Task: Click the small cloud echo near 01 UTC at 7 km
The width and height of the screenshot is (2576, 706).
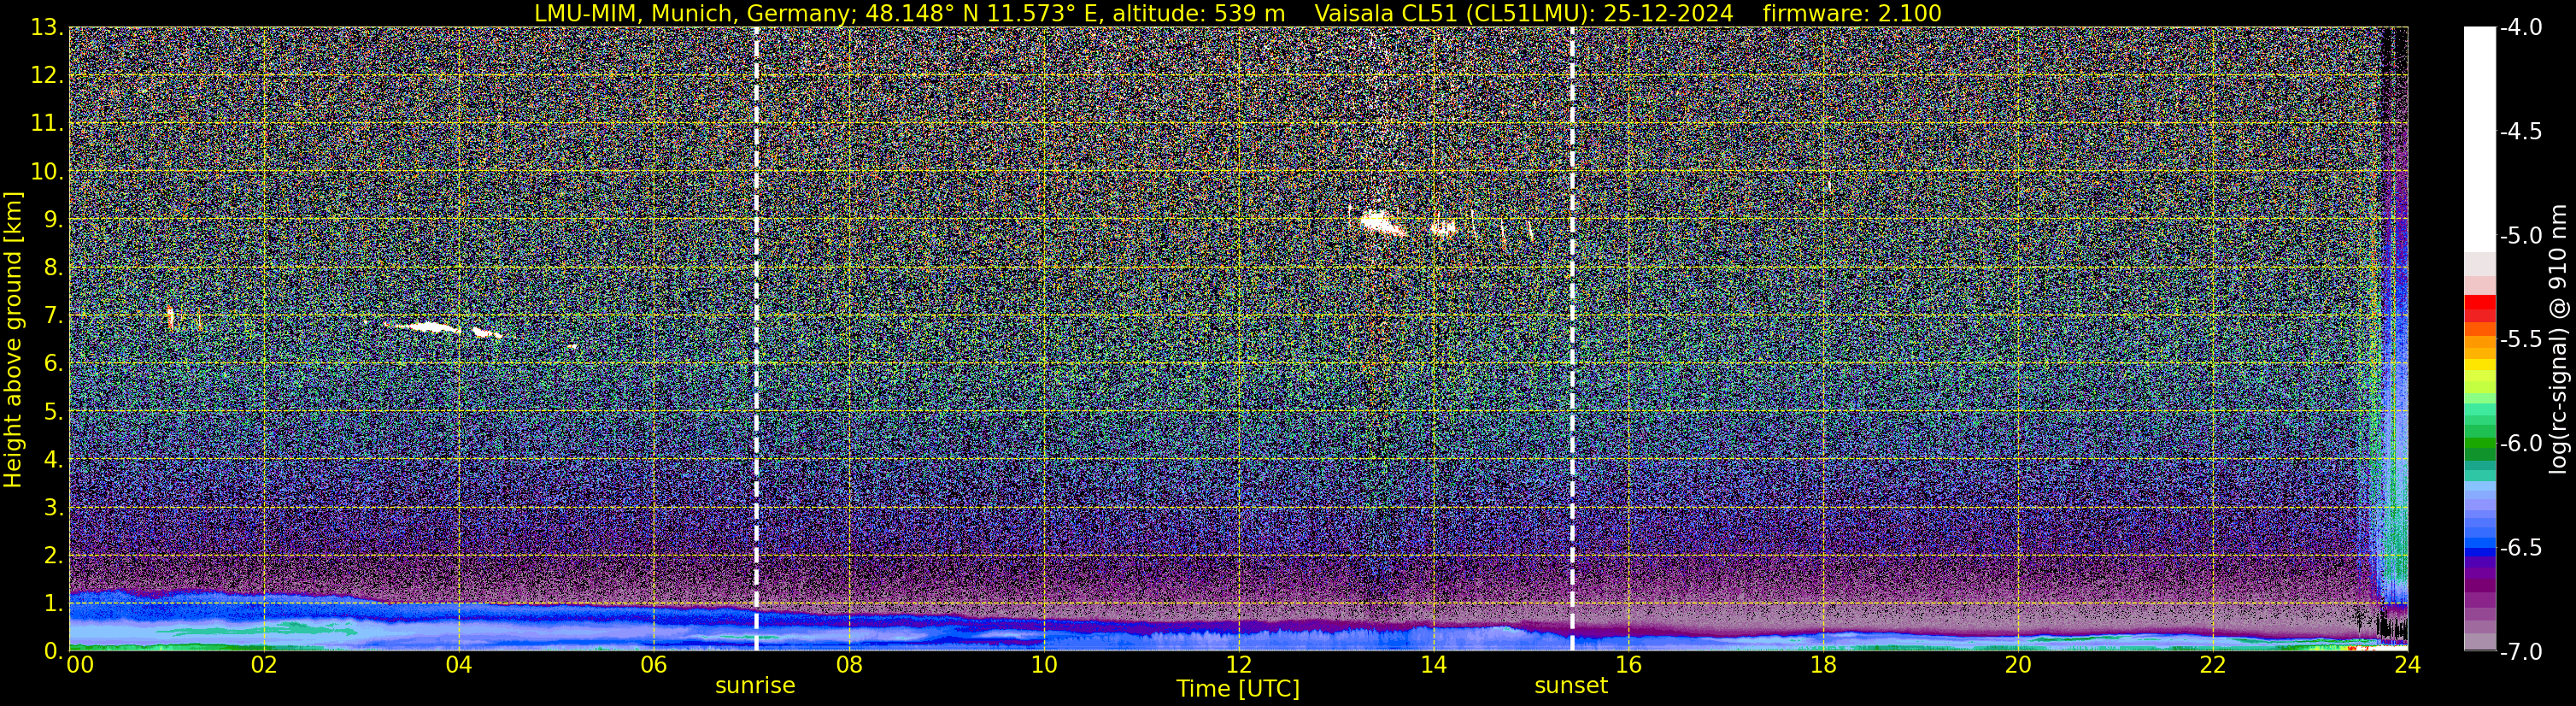Action: point(170,318)
